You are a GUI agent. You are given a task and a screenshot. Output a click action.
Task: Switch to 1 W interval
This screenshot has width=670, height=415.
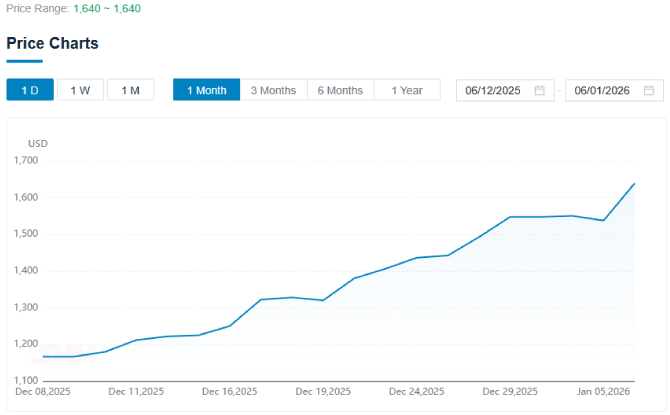click(80, 90)
